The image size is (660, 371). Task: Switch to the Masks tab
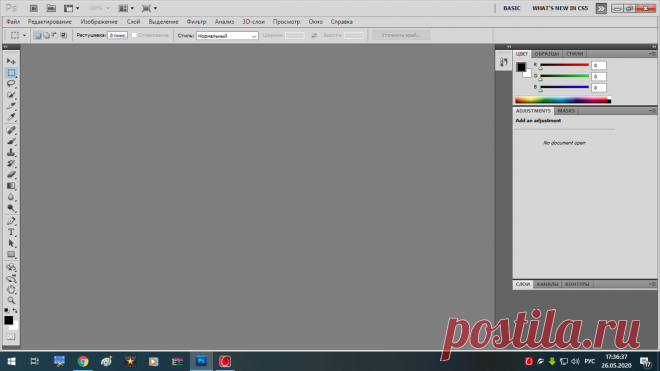[566, 111]
